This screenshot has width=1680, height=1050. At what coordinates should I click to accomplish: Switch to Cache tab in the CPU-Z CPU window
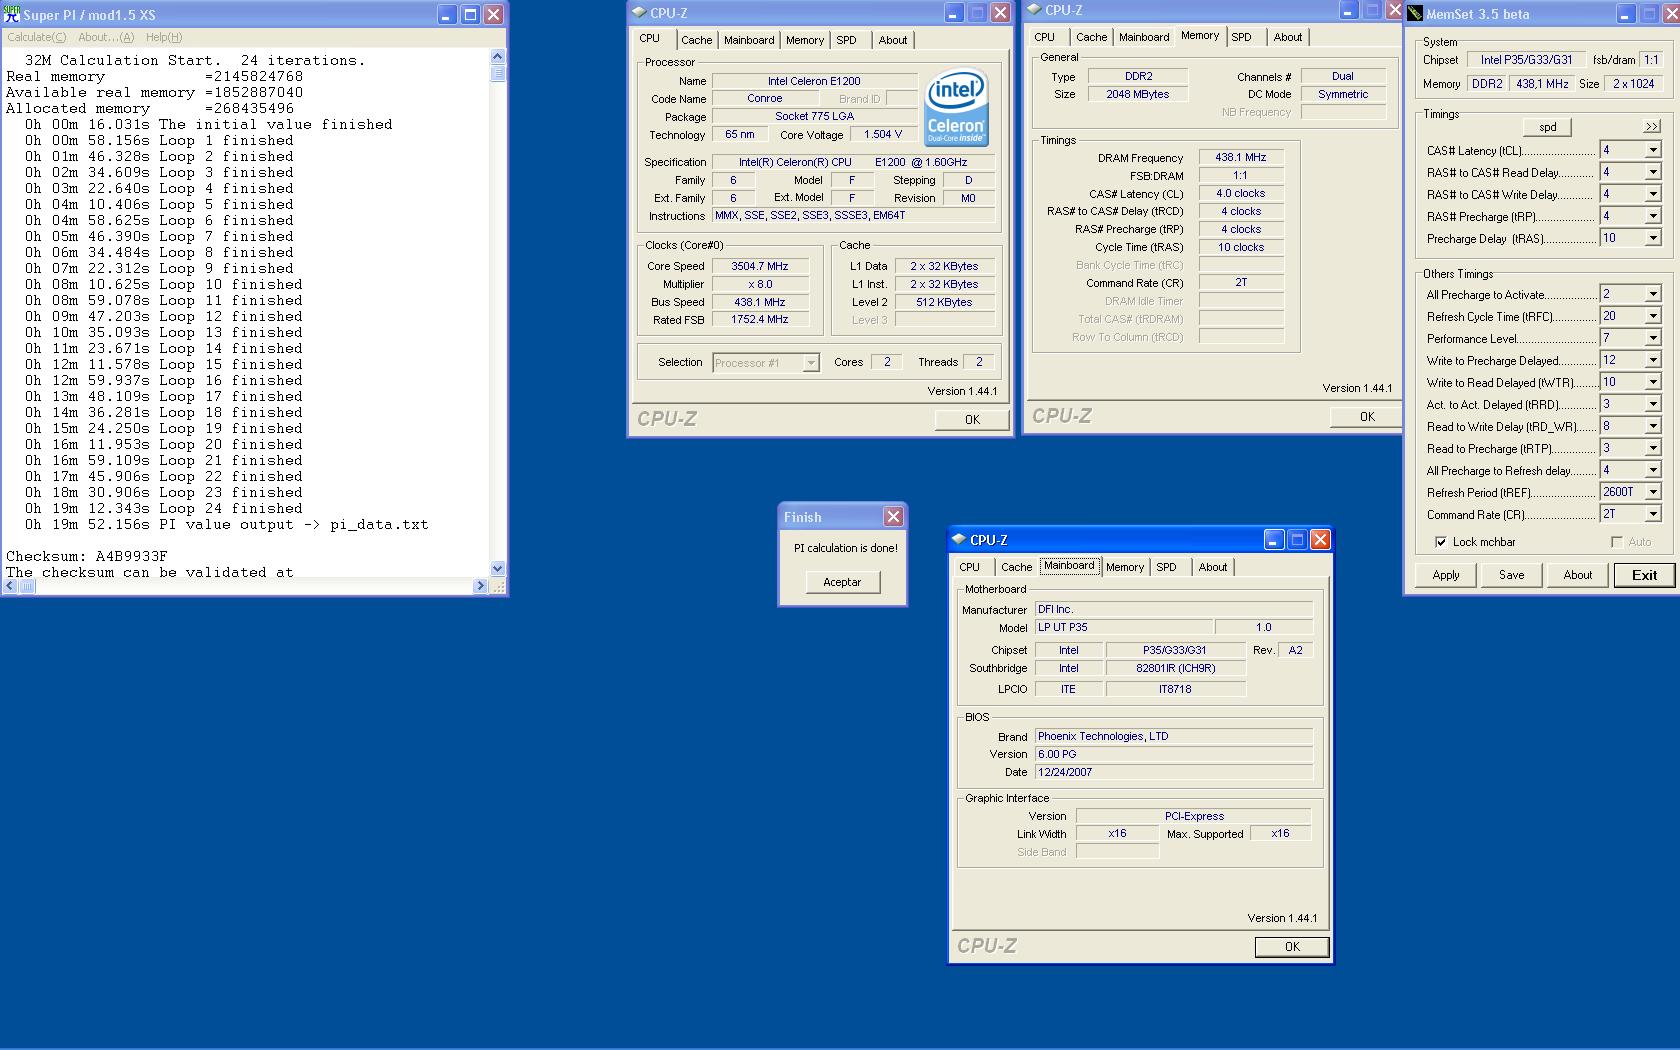697,40
